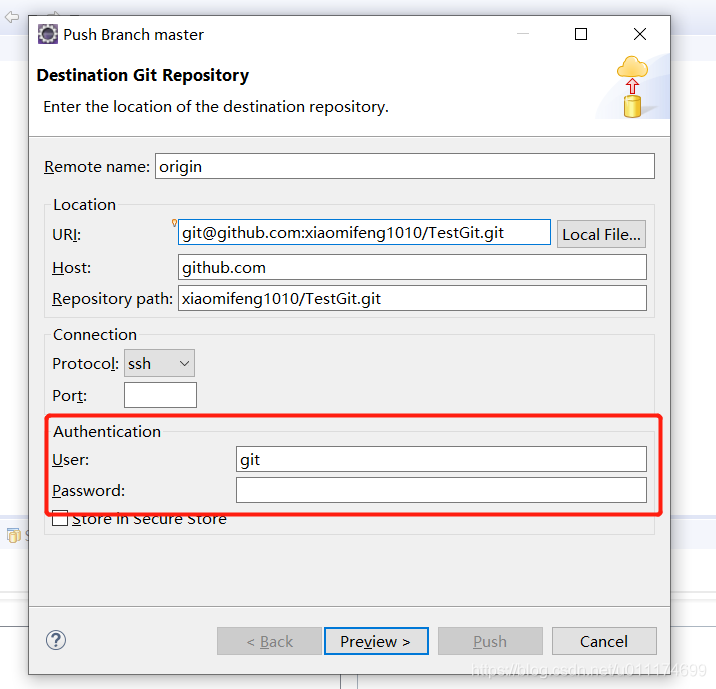Click the Local File... button
The width and height of the screenshot is (716, 689).
[x=601, y=234]
